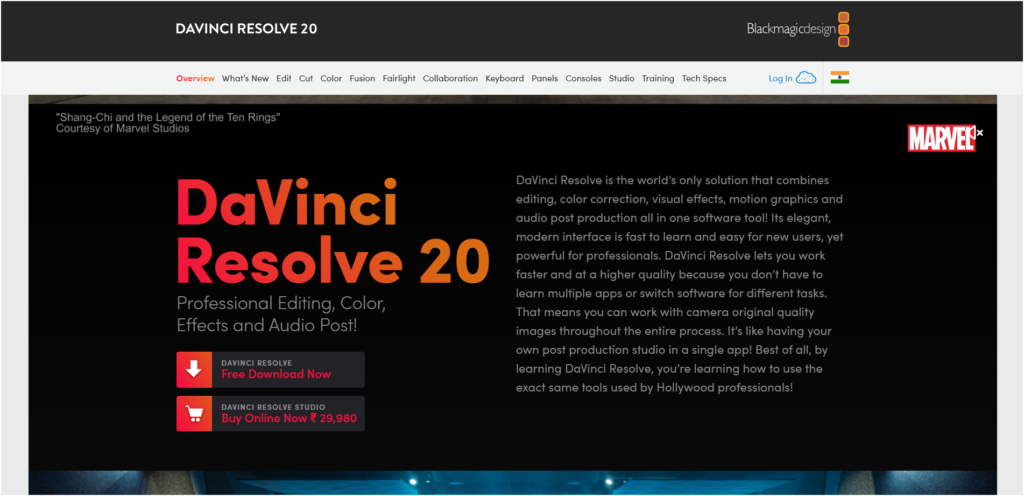The width and height of the screenshot is (1024, 496).
Task: Open the Collaboration tab
Action: pos(450,78)
